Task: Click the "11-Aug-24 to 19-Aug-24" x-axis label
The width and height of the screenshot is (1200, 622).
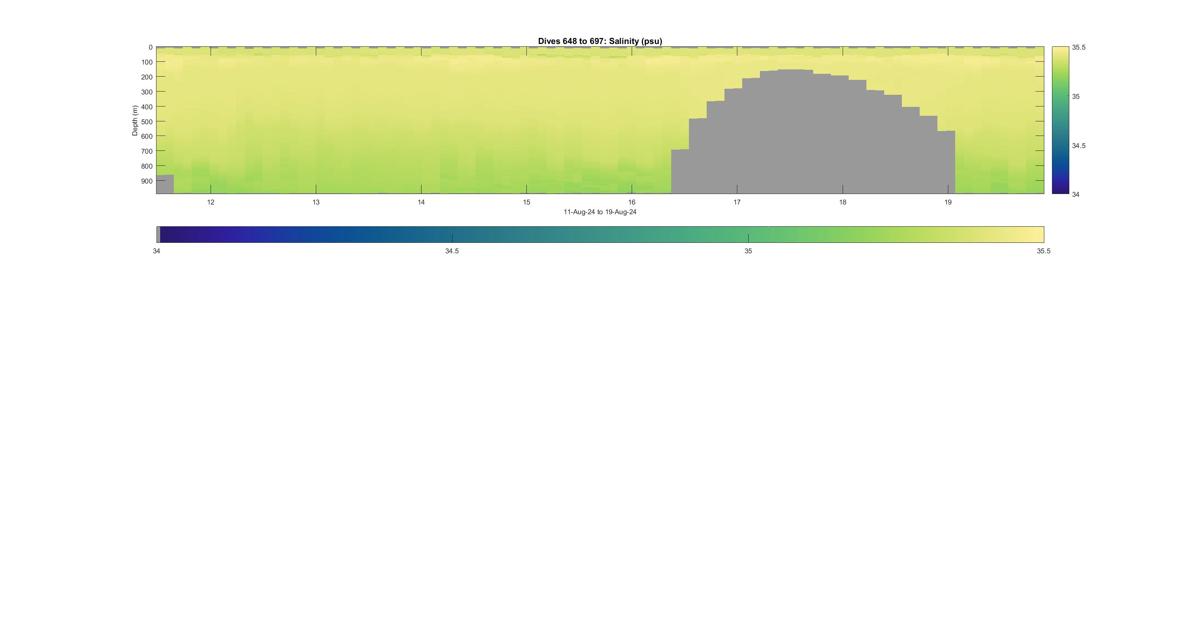Action: [x=600, y=212]
